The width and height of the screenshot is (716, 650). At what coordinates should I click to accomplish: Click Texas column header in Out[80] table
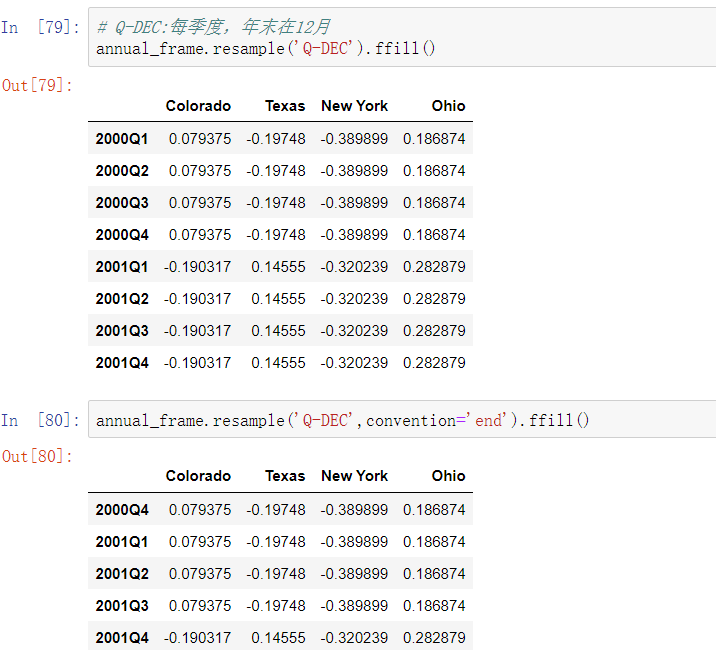pyautogui.click(x=285, y=476)
